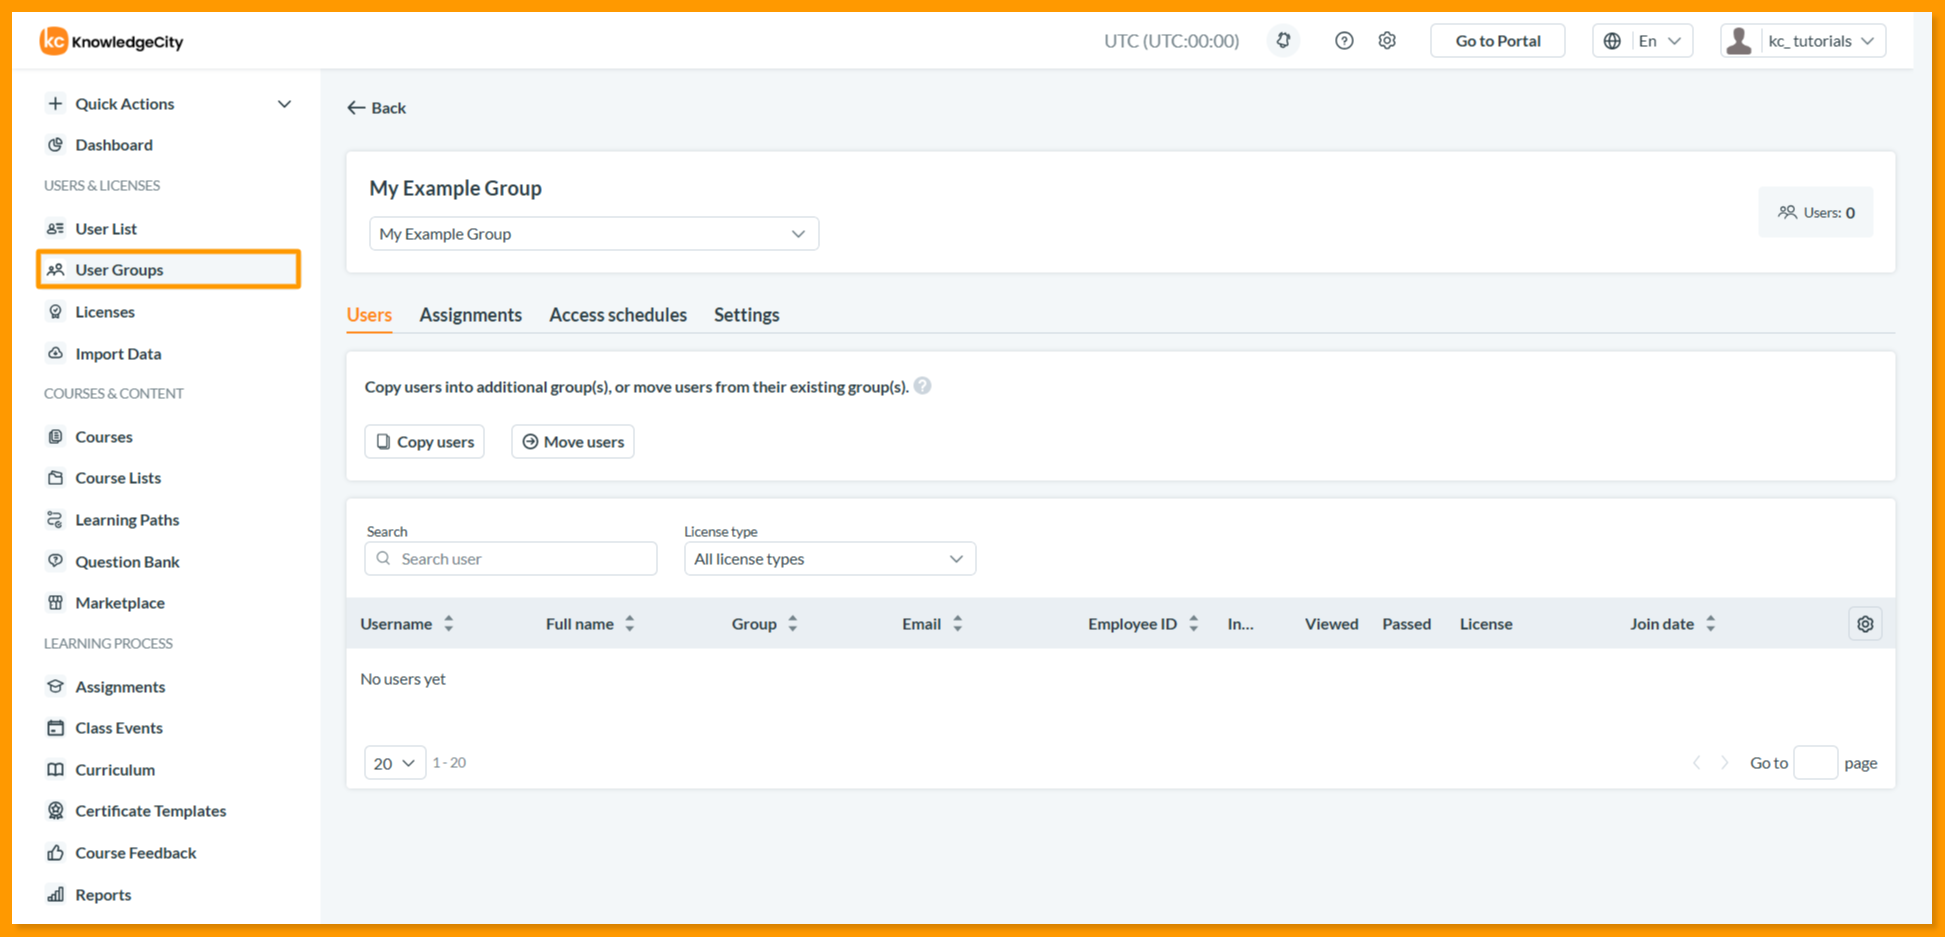Click the Back link

(x=376, y=108)
